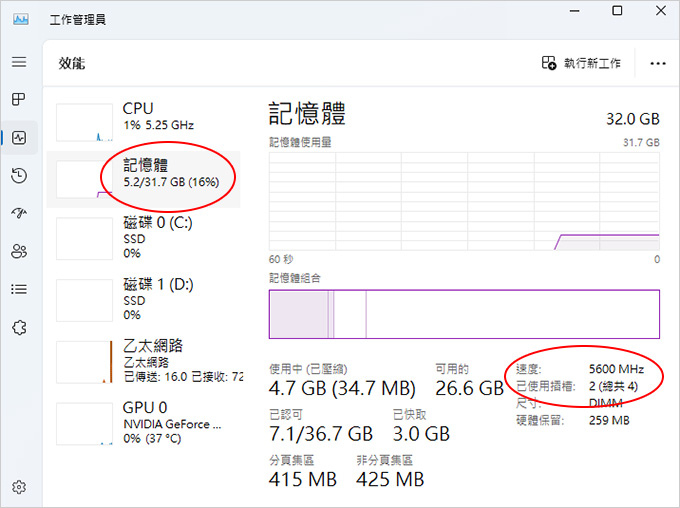
Task: Open the Users page icon
Action: pyautogui.click(x=19, y=251)
